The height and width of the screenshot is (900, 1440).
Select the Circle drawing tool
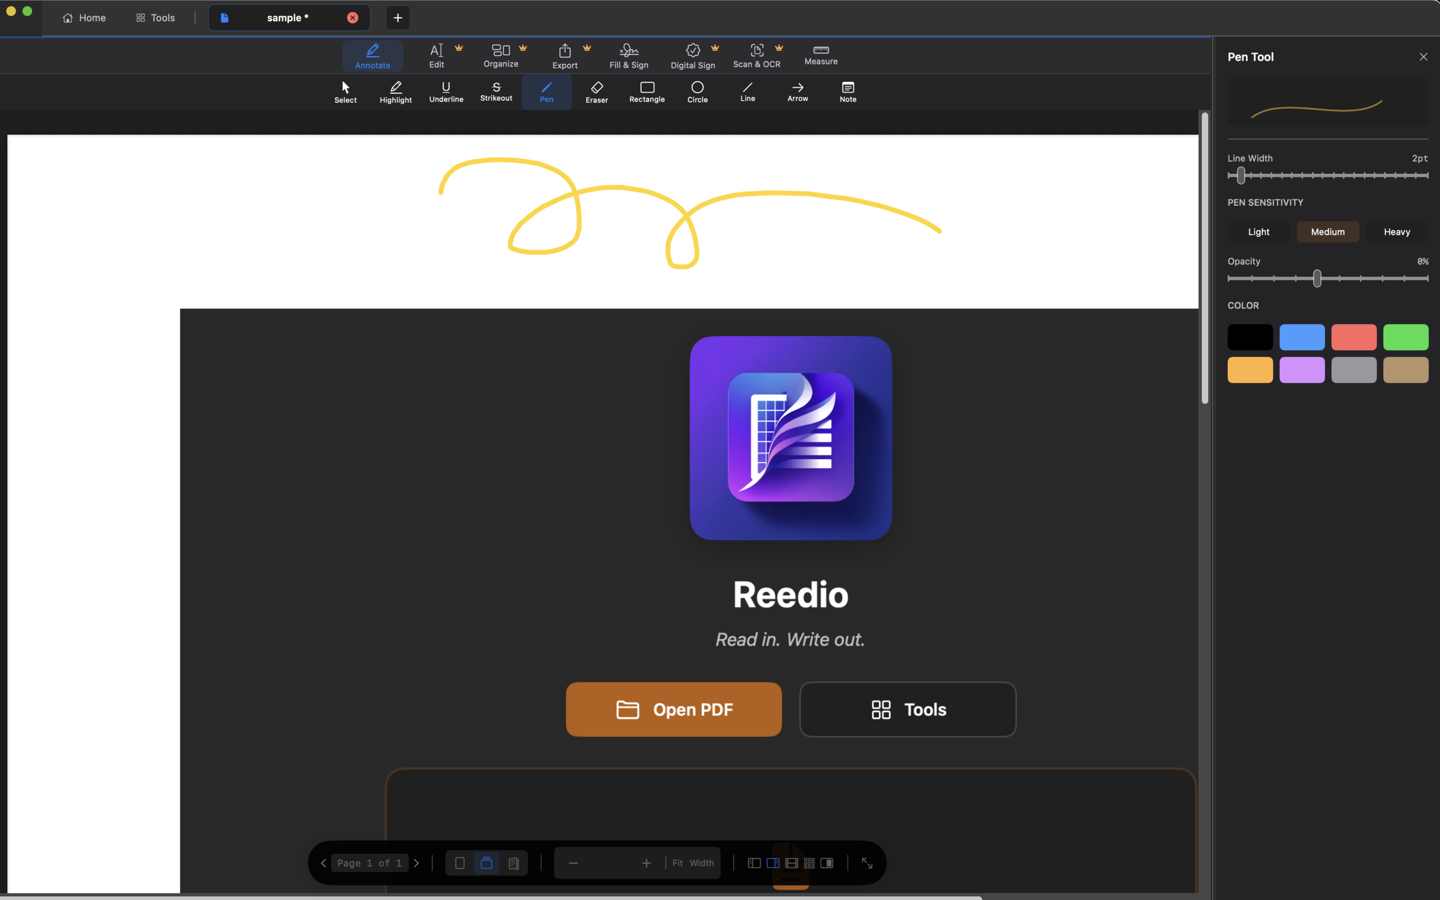coord(697,92)
